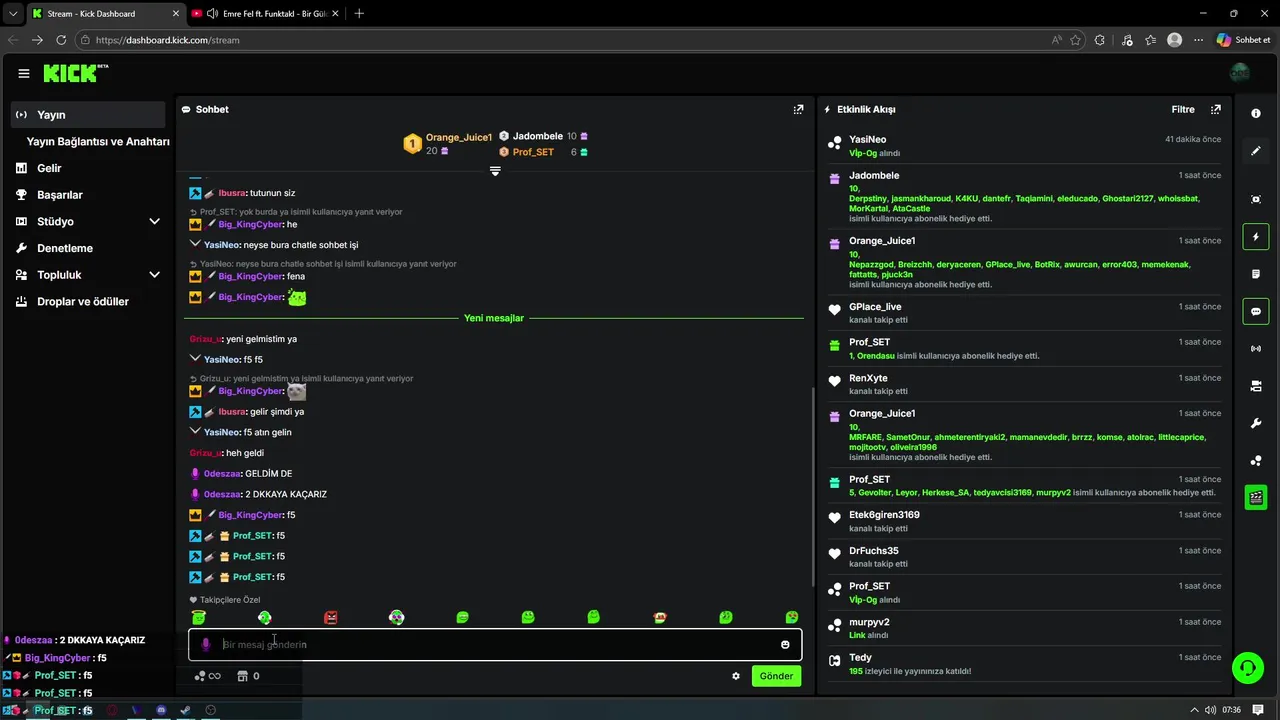1280x720 pixels.
Task: Expand YasiNeo 'f5 atın gelin' chevron
Action: (x=195, y=431)
